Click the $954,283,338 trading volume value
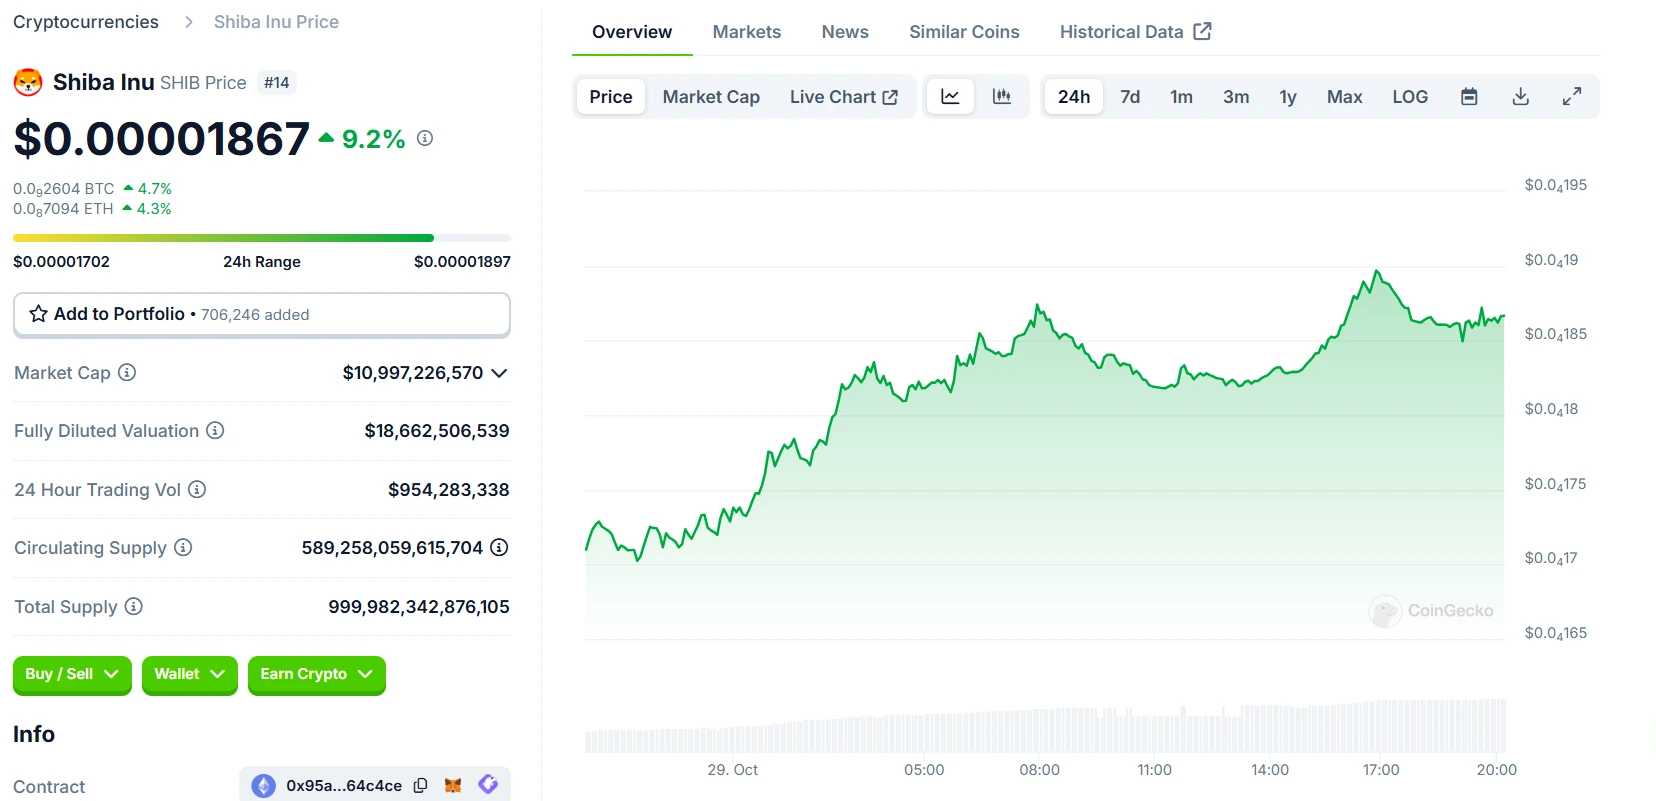Image resolution: width=1656 pixels, height=801 pixels. (x=449, y=490)
